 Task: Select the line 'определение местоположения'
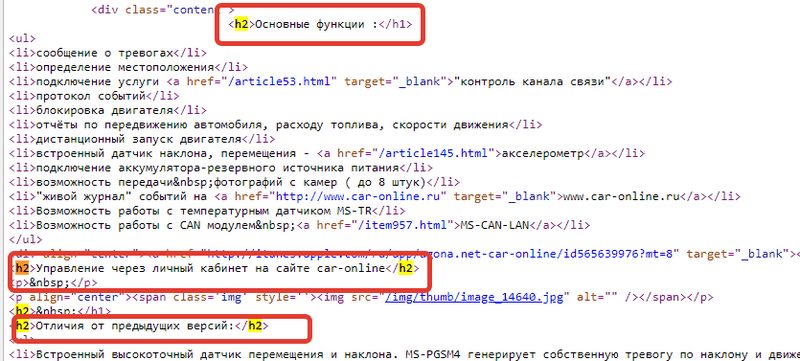(x=128, y=67)
